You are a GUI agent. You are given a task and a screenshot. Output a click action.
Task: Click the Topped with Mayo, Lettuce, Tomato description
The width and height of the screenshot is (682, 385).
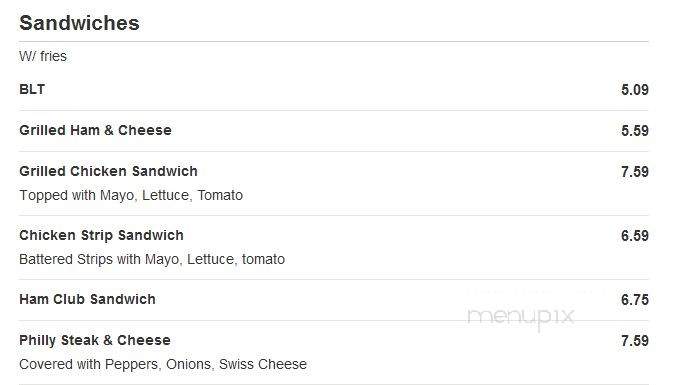pos(131,195)
